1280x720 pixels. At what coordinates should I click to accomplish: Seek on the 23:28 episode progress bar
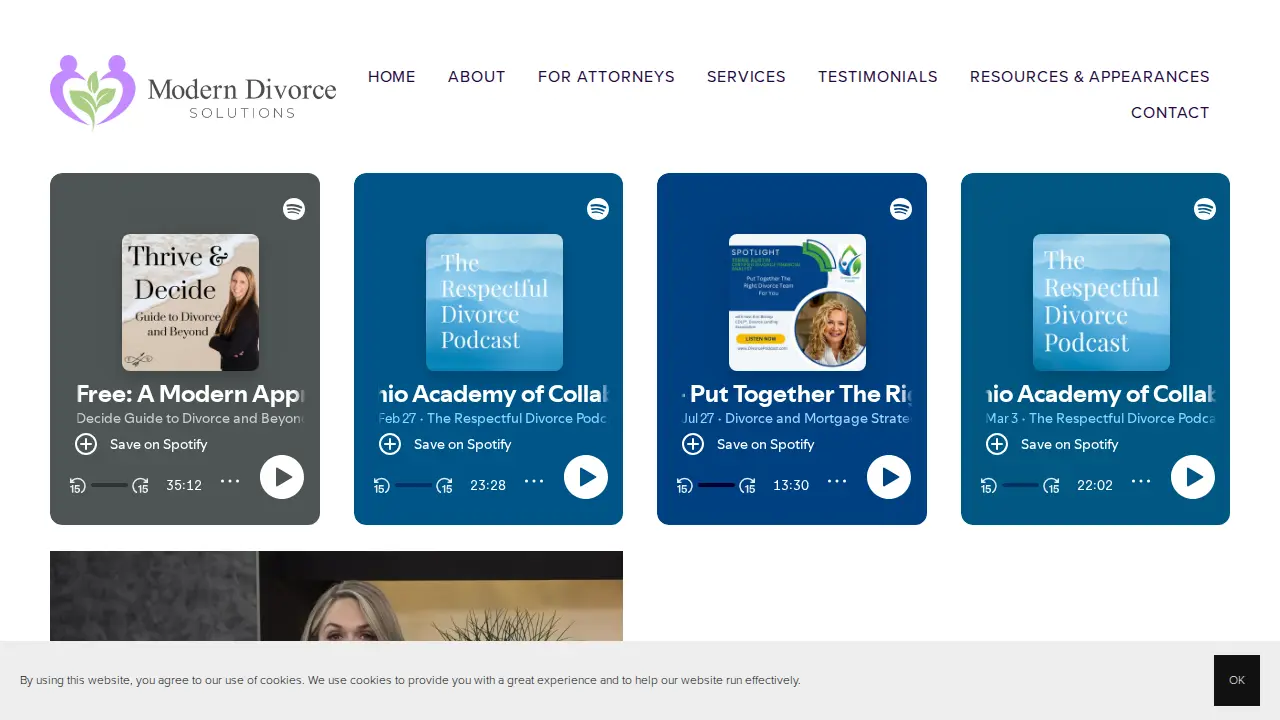click(413, 485)
